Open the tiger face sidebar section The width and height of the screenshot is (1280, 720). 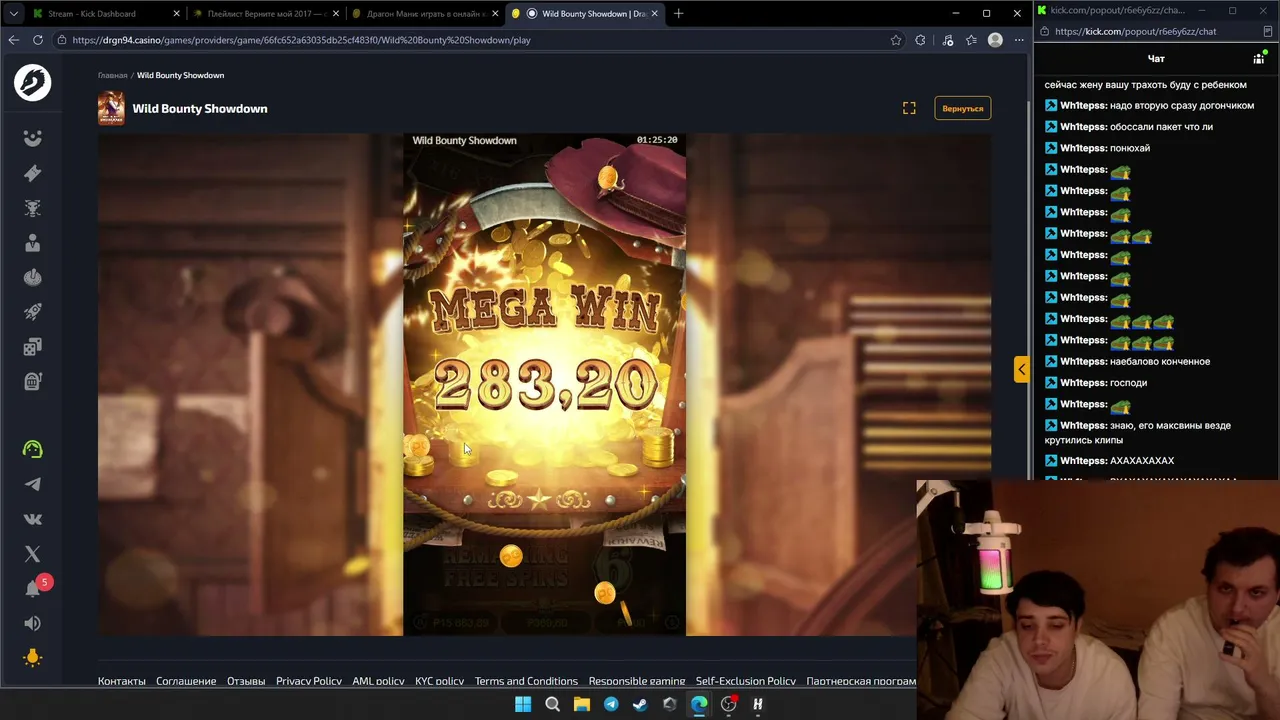(33, 208)
